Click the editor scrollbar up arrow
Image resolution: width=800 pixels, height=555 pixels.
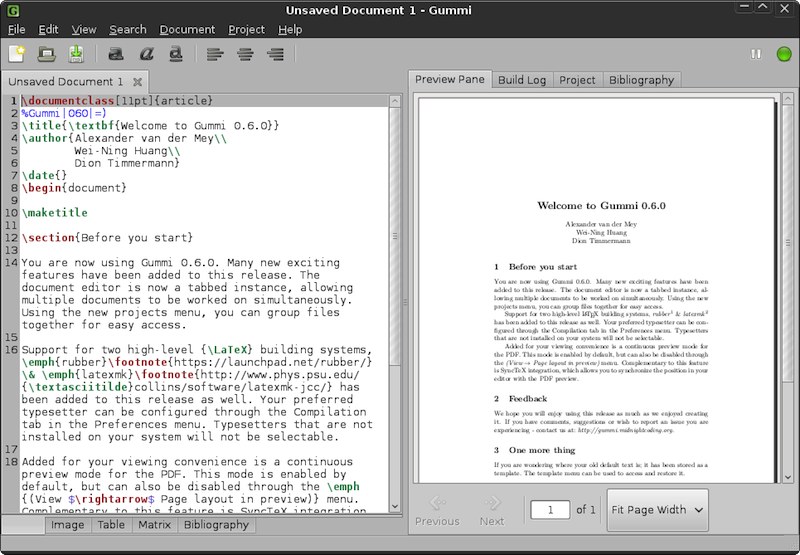point(395,101)
